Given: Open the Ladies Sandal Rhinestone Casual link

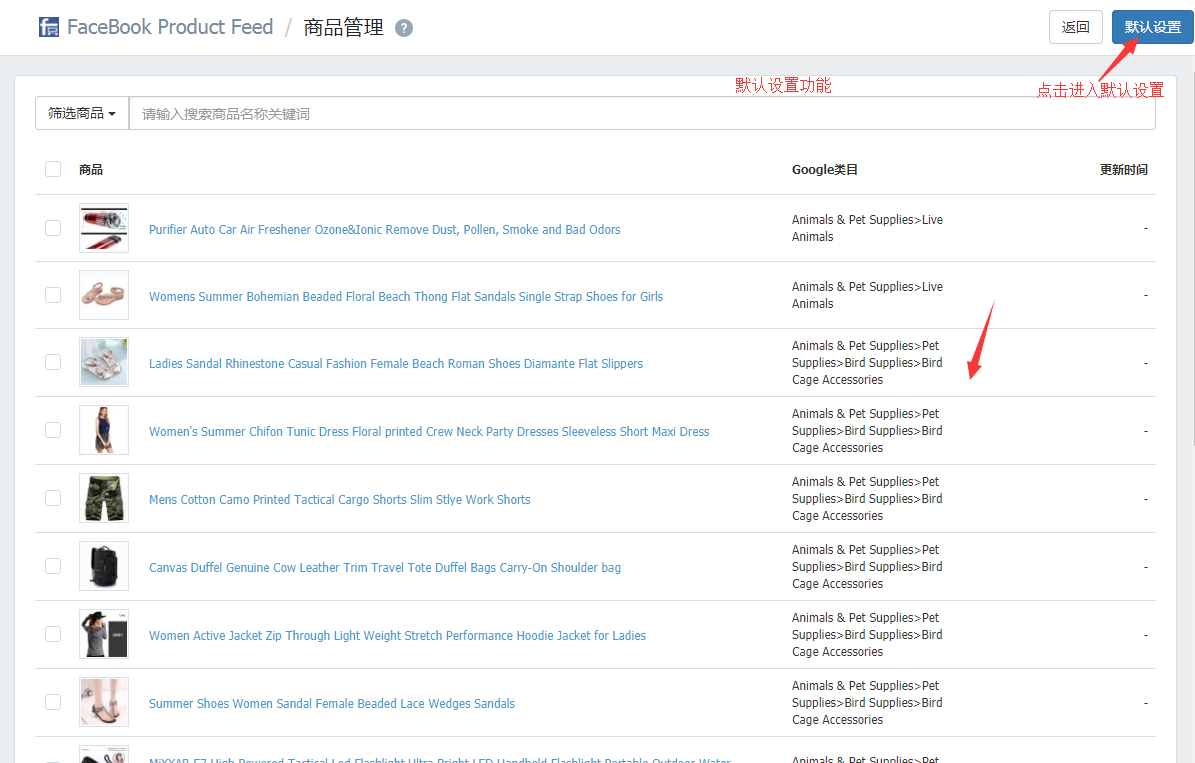Looking at the screenshot, I should [396, 364].
